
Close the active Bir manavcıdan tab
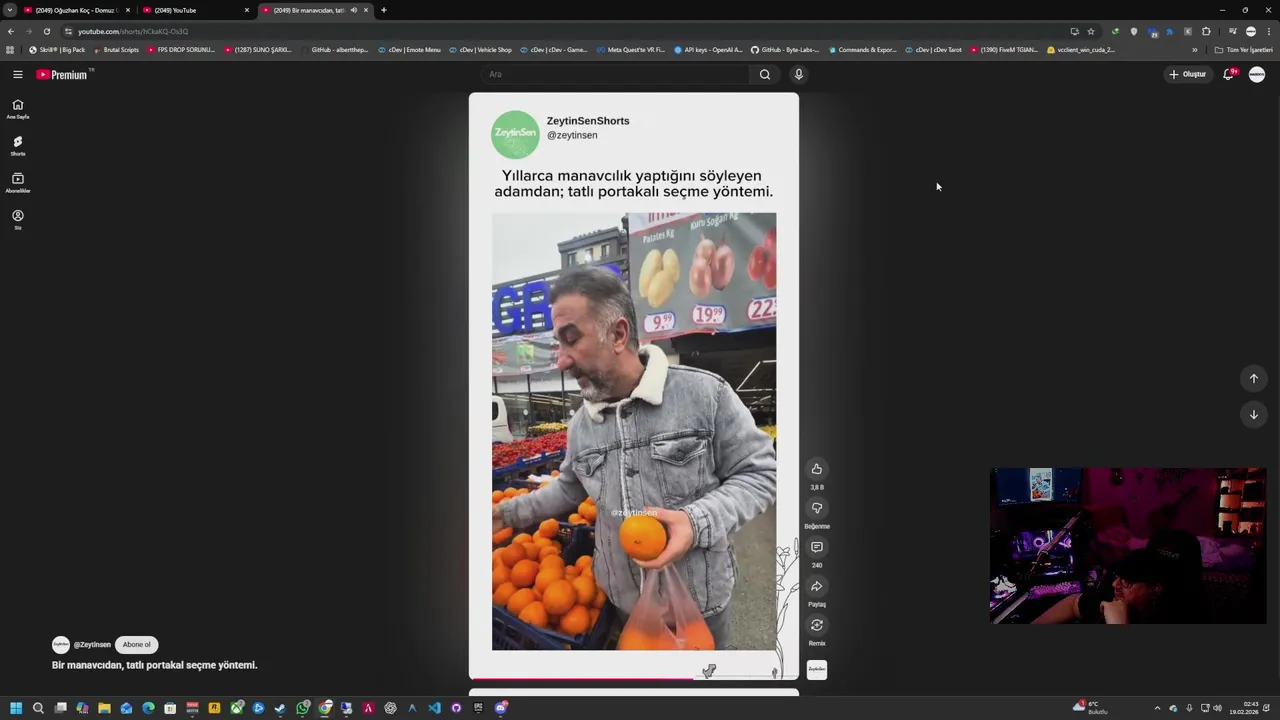(366, 10)
